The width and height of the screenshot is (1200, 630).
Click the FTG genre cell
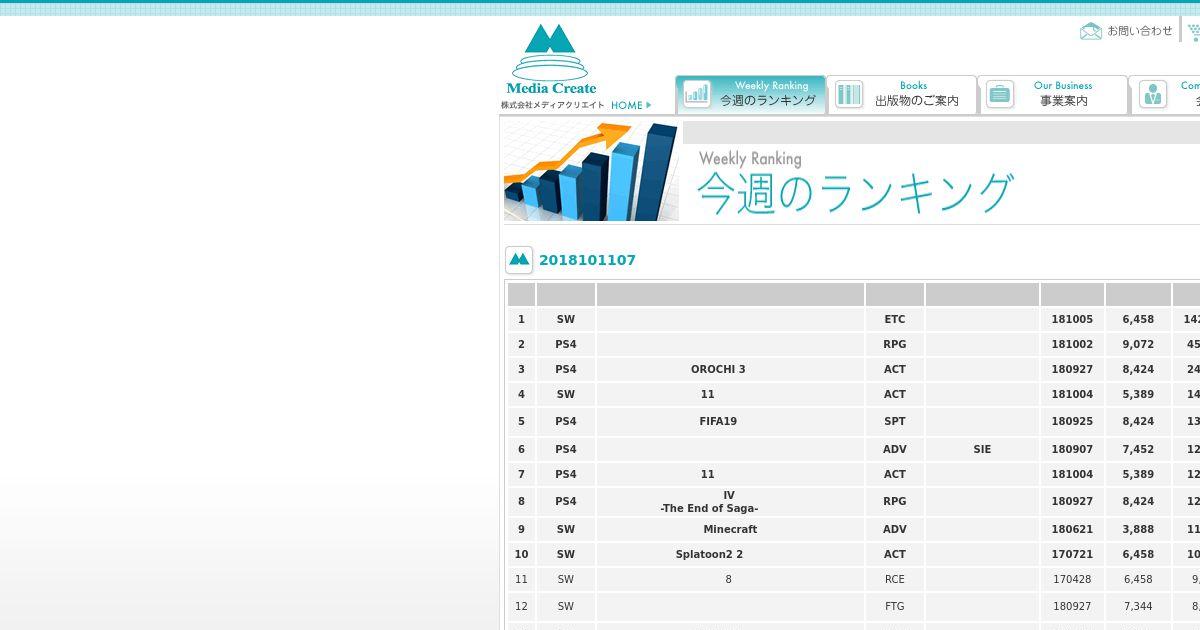click(x=895, y=606)
